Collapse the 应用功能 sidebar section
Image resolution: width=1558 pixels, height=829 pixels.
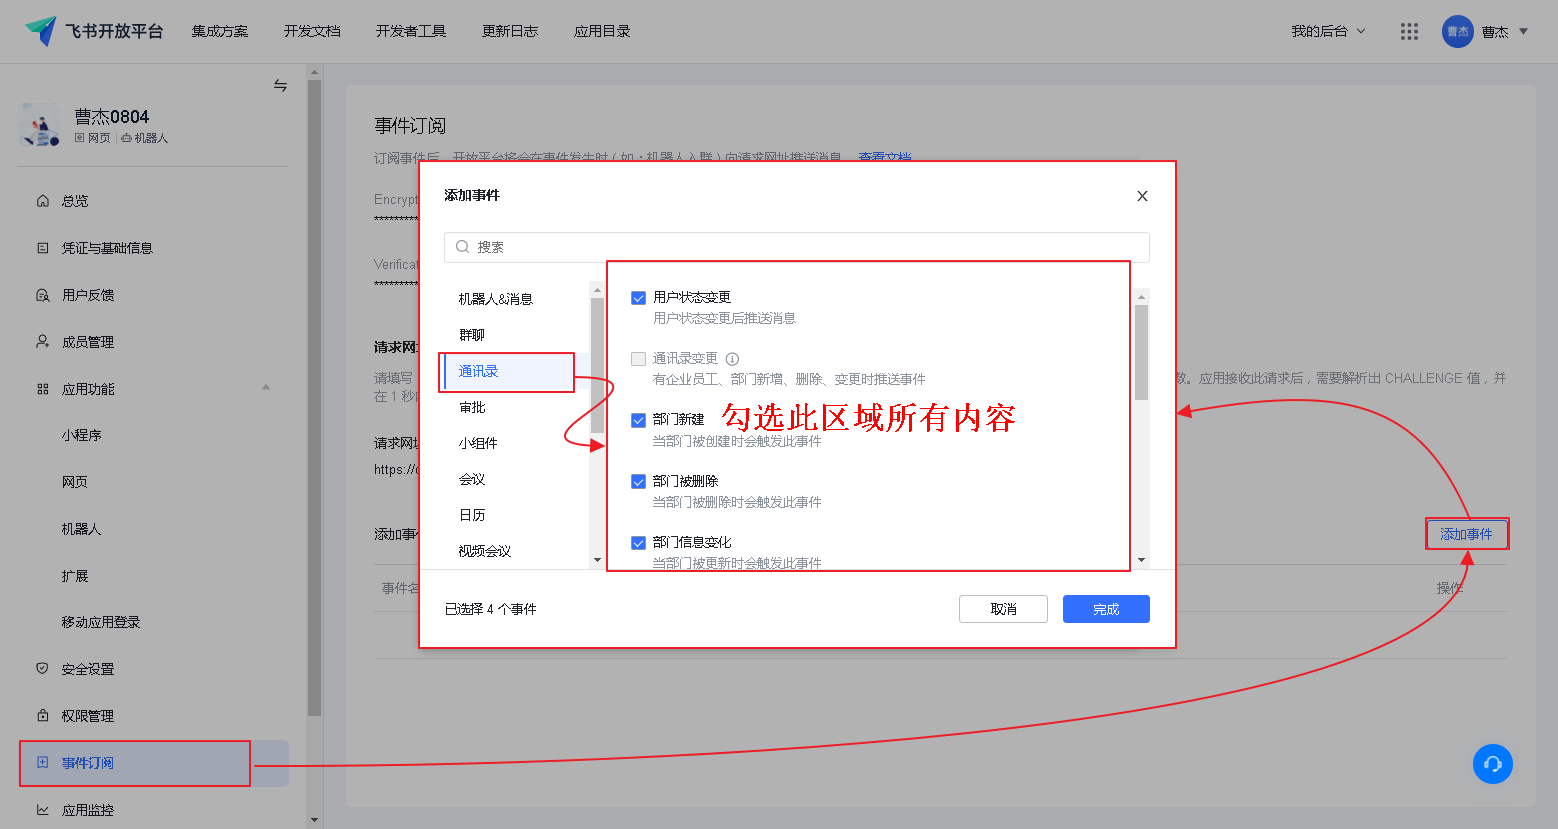click(266, 388)
